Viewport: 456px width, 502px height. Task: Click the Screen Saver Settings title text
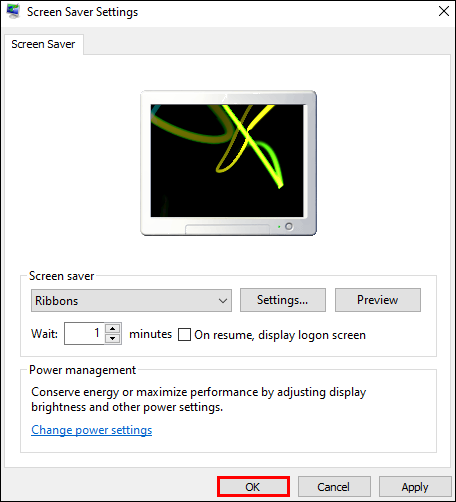[x=82, y=12]
